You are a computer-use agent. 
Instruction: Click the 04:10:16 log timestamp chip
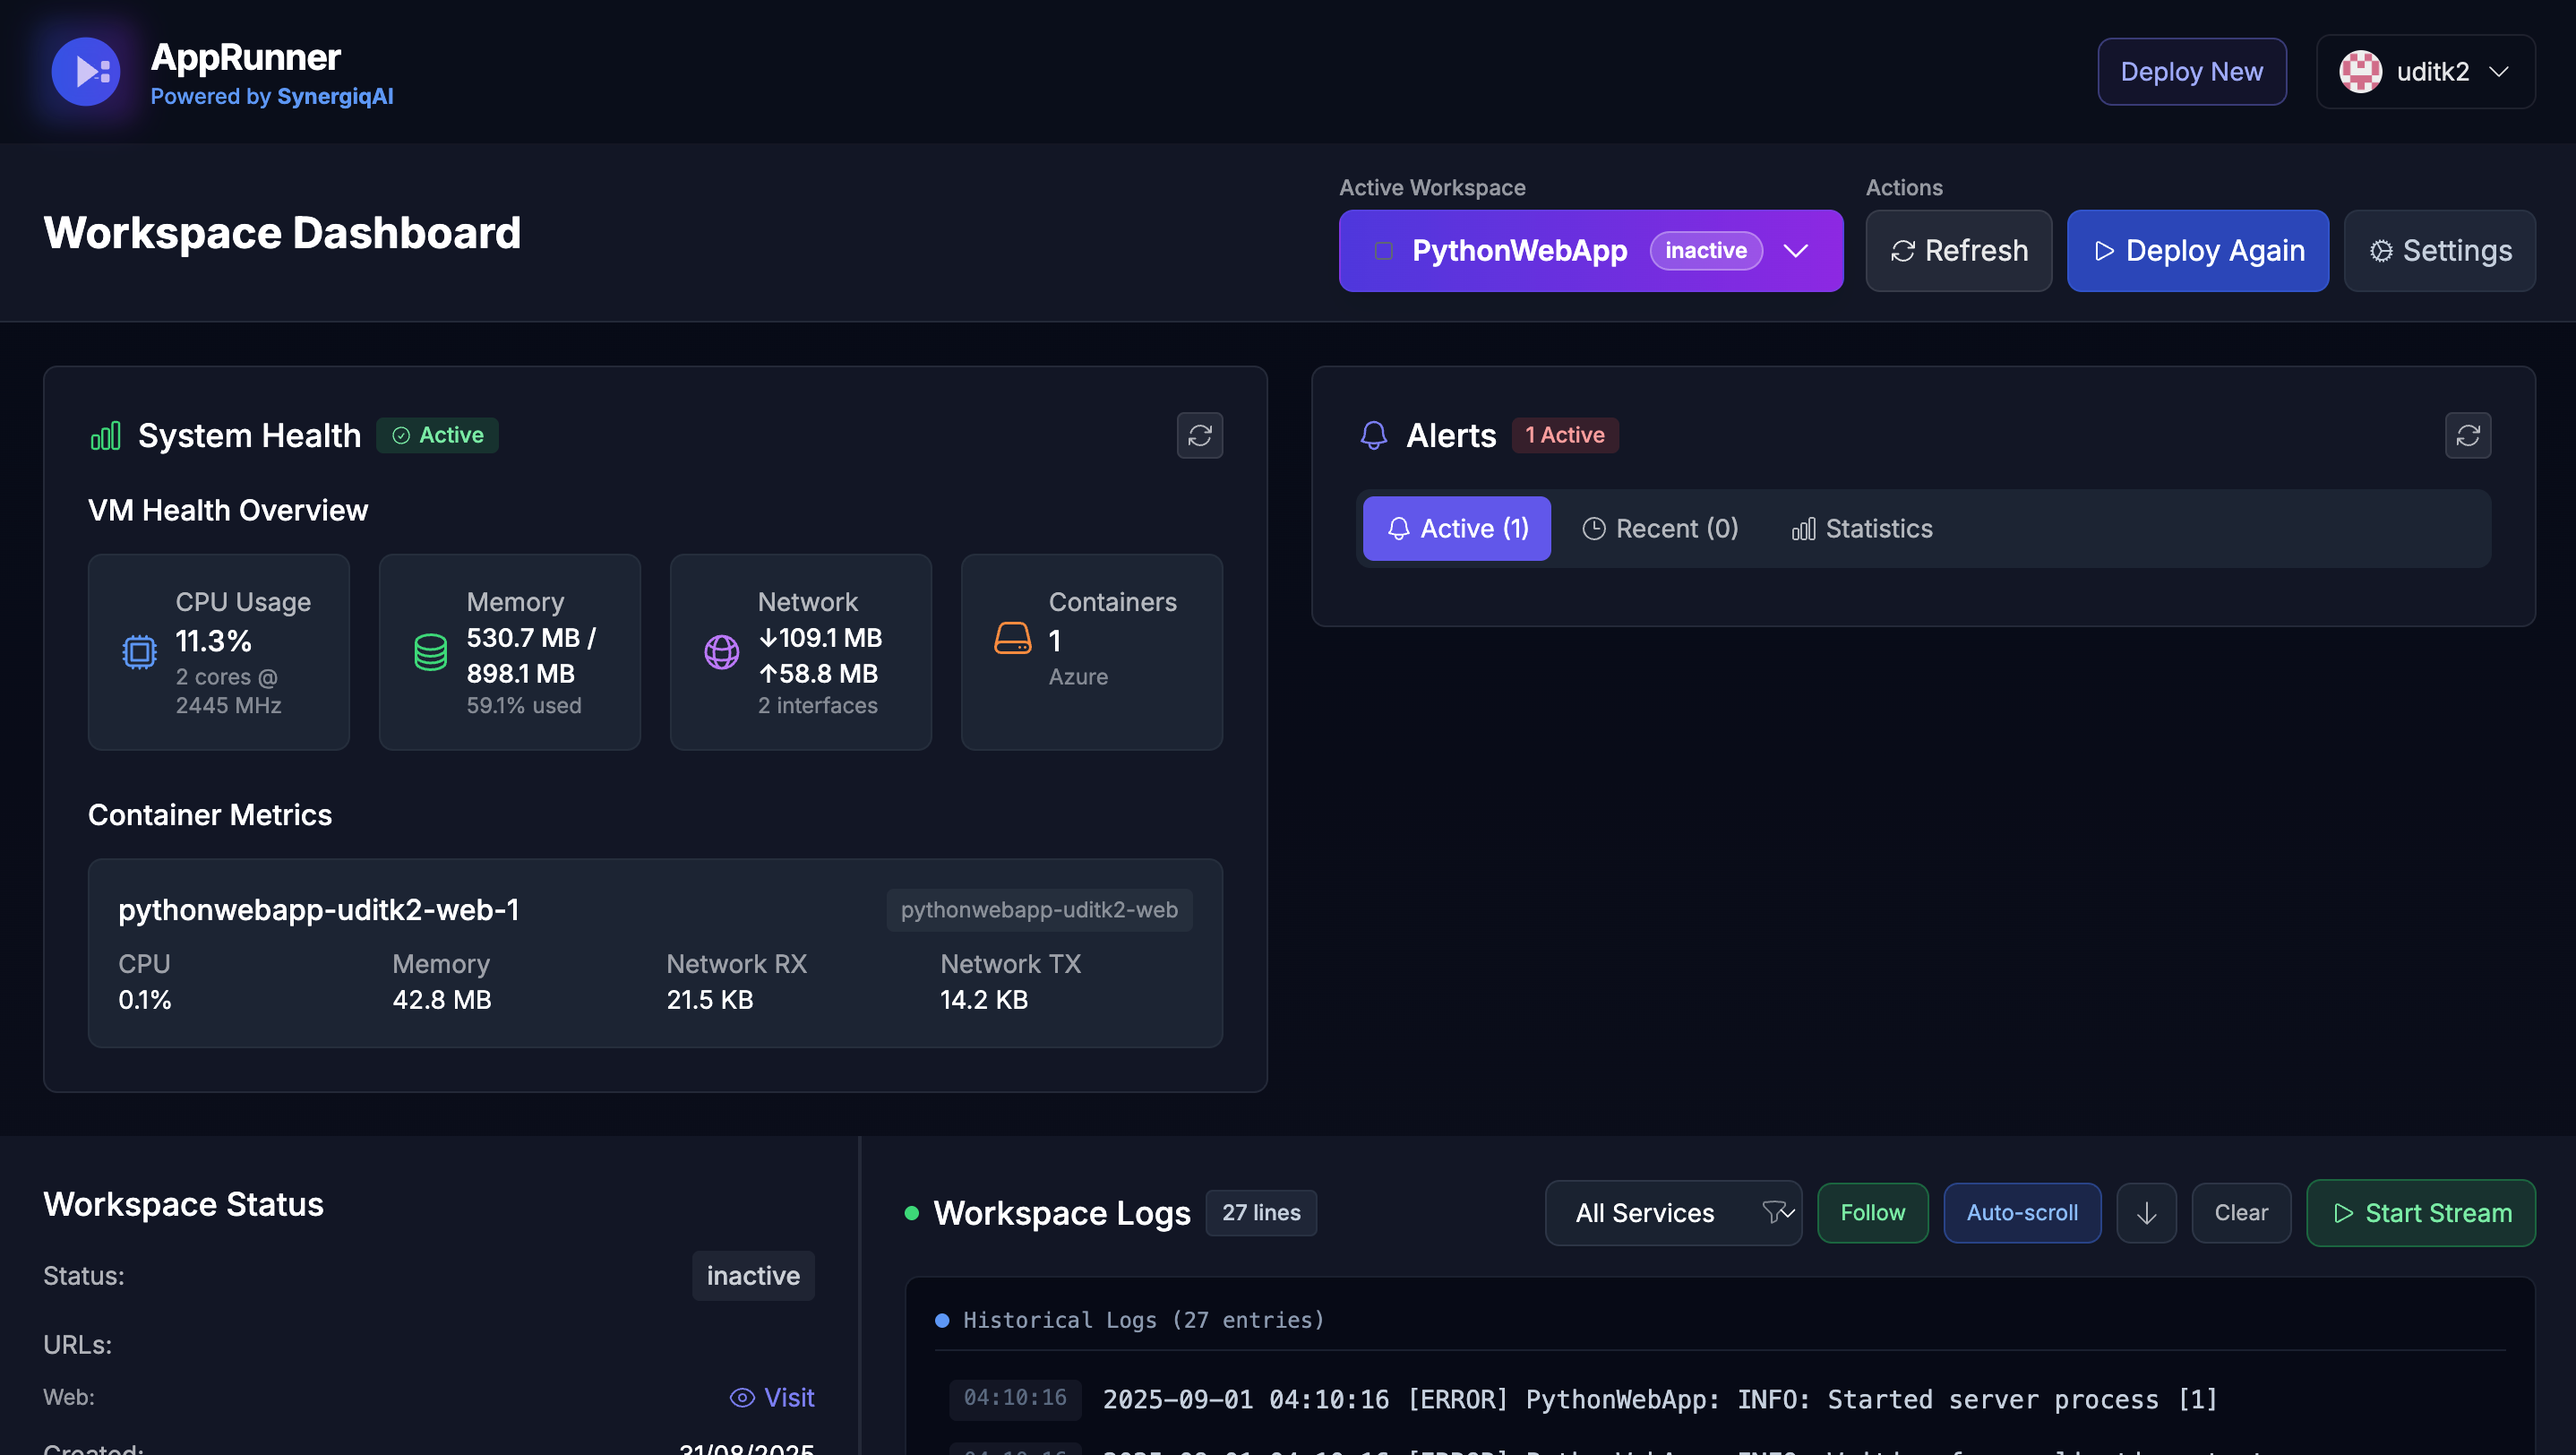click(x=1014, y=1398)
